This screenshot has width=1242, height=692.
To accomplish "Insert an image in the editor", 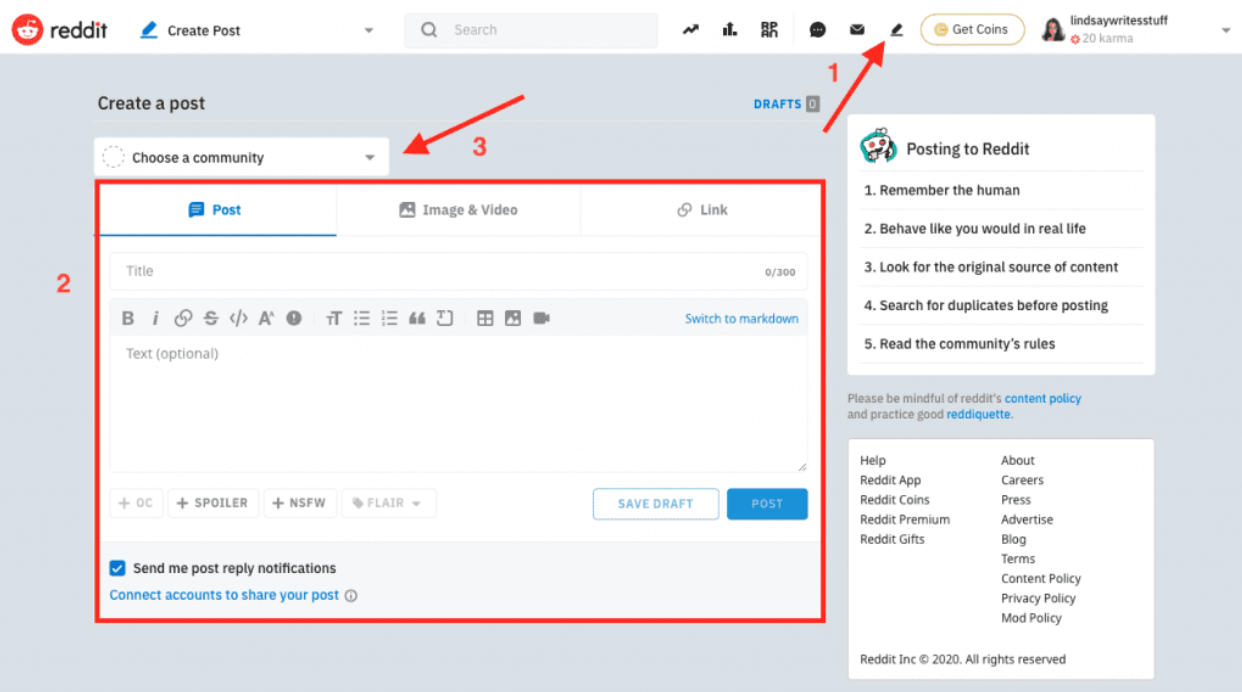I will click(513, 318).
